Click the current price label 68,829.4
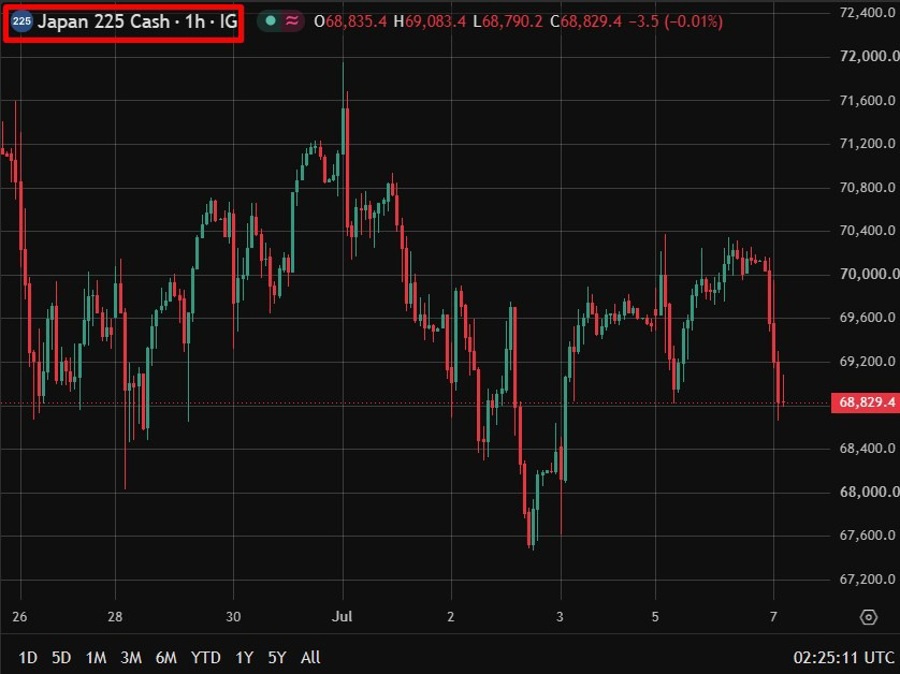 pyautogui.click(x=865, y=402)
